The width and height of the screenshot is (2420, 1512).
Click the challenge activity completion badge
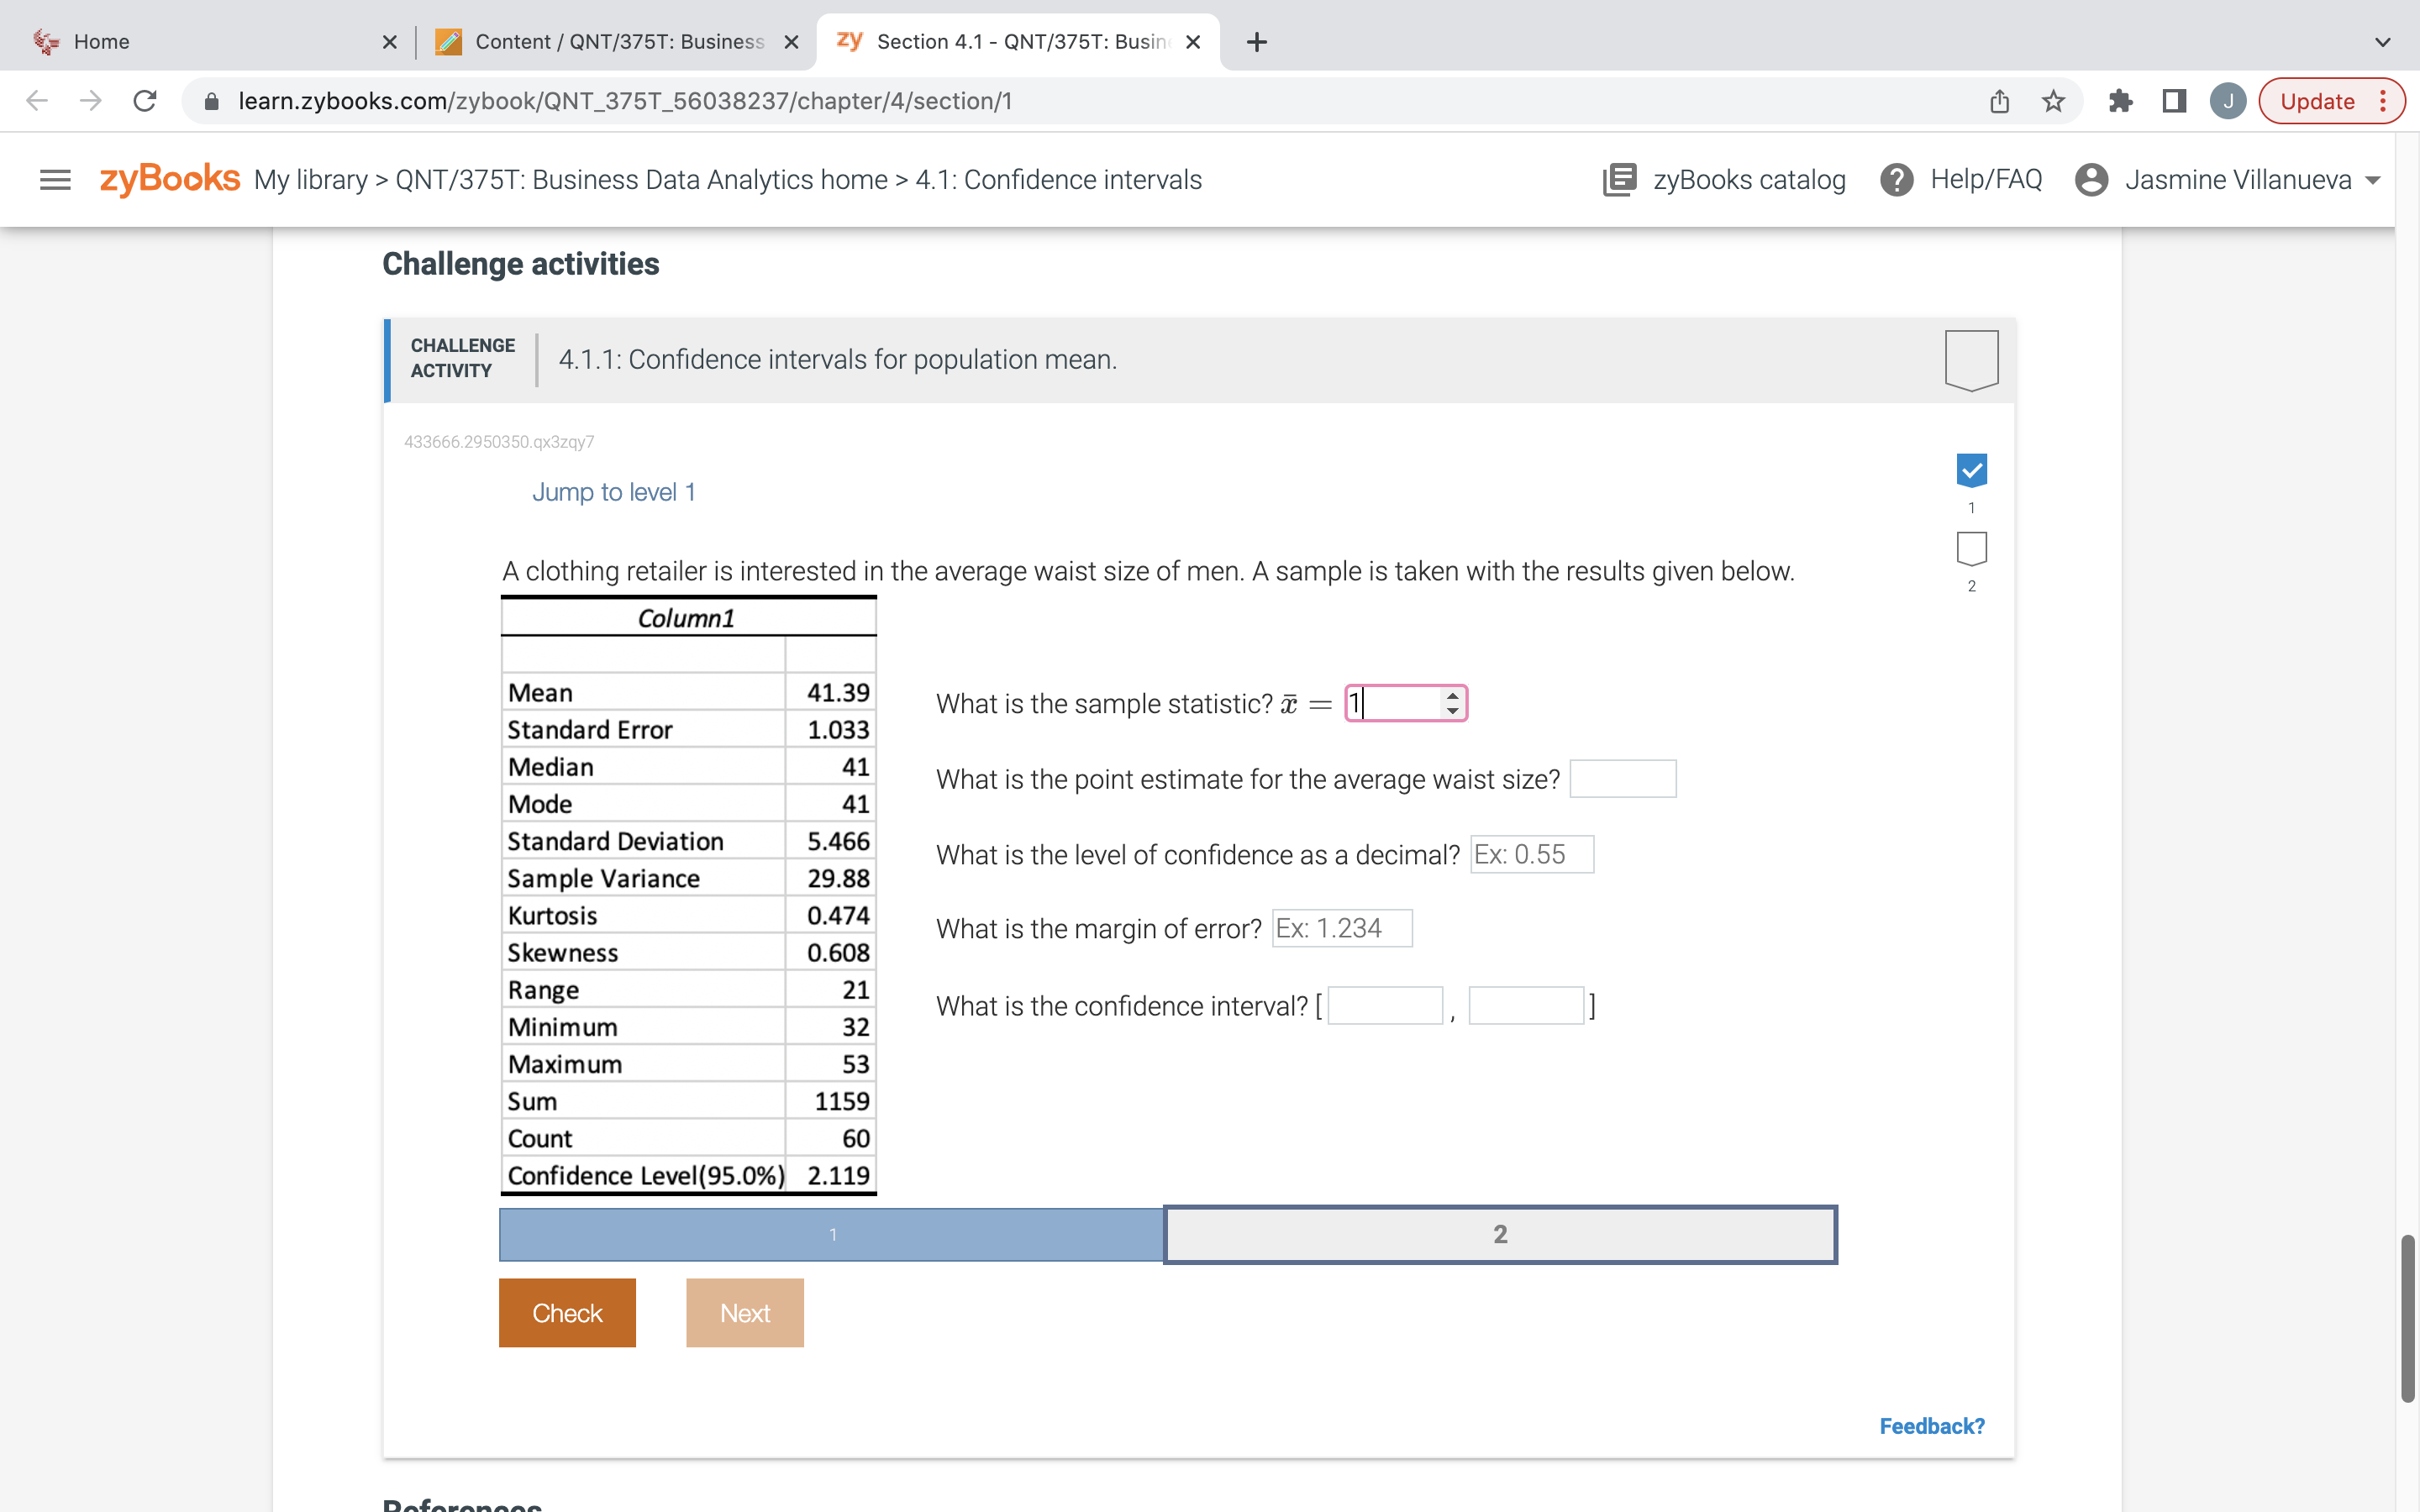tap(1971, 359)
